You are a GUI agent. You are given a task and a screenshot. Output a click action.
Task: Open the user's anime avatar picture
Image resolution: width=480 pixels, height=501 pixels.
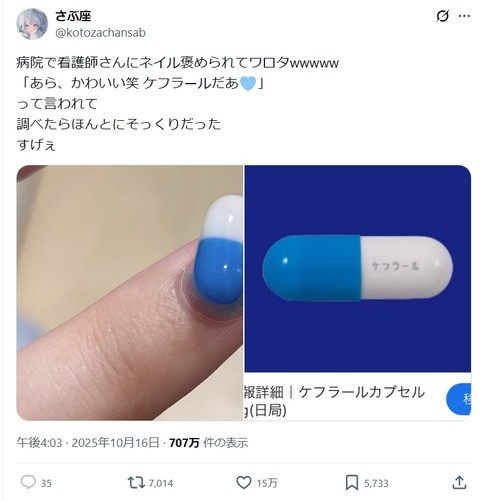[x=32, y=24]
